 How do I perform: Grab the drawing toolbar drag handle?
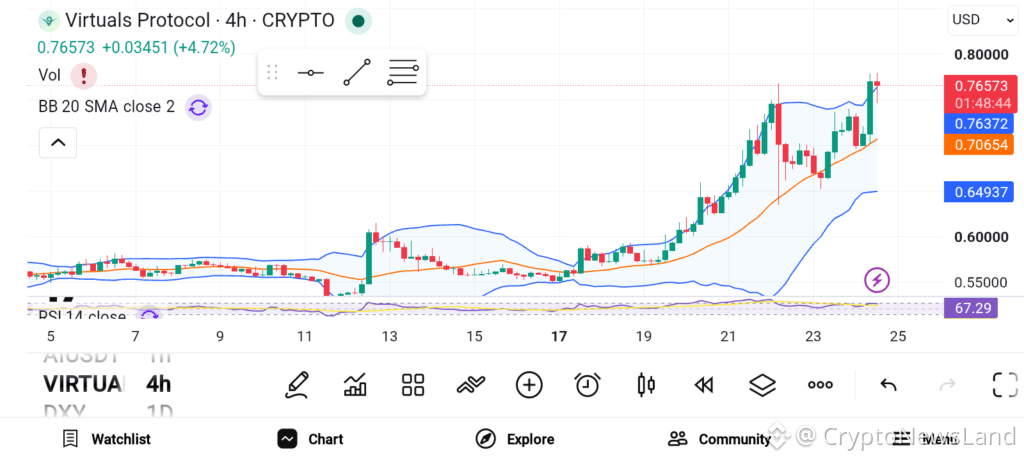click(x=272, y=72)
